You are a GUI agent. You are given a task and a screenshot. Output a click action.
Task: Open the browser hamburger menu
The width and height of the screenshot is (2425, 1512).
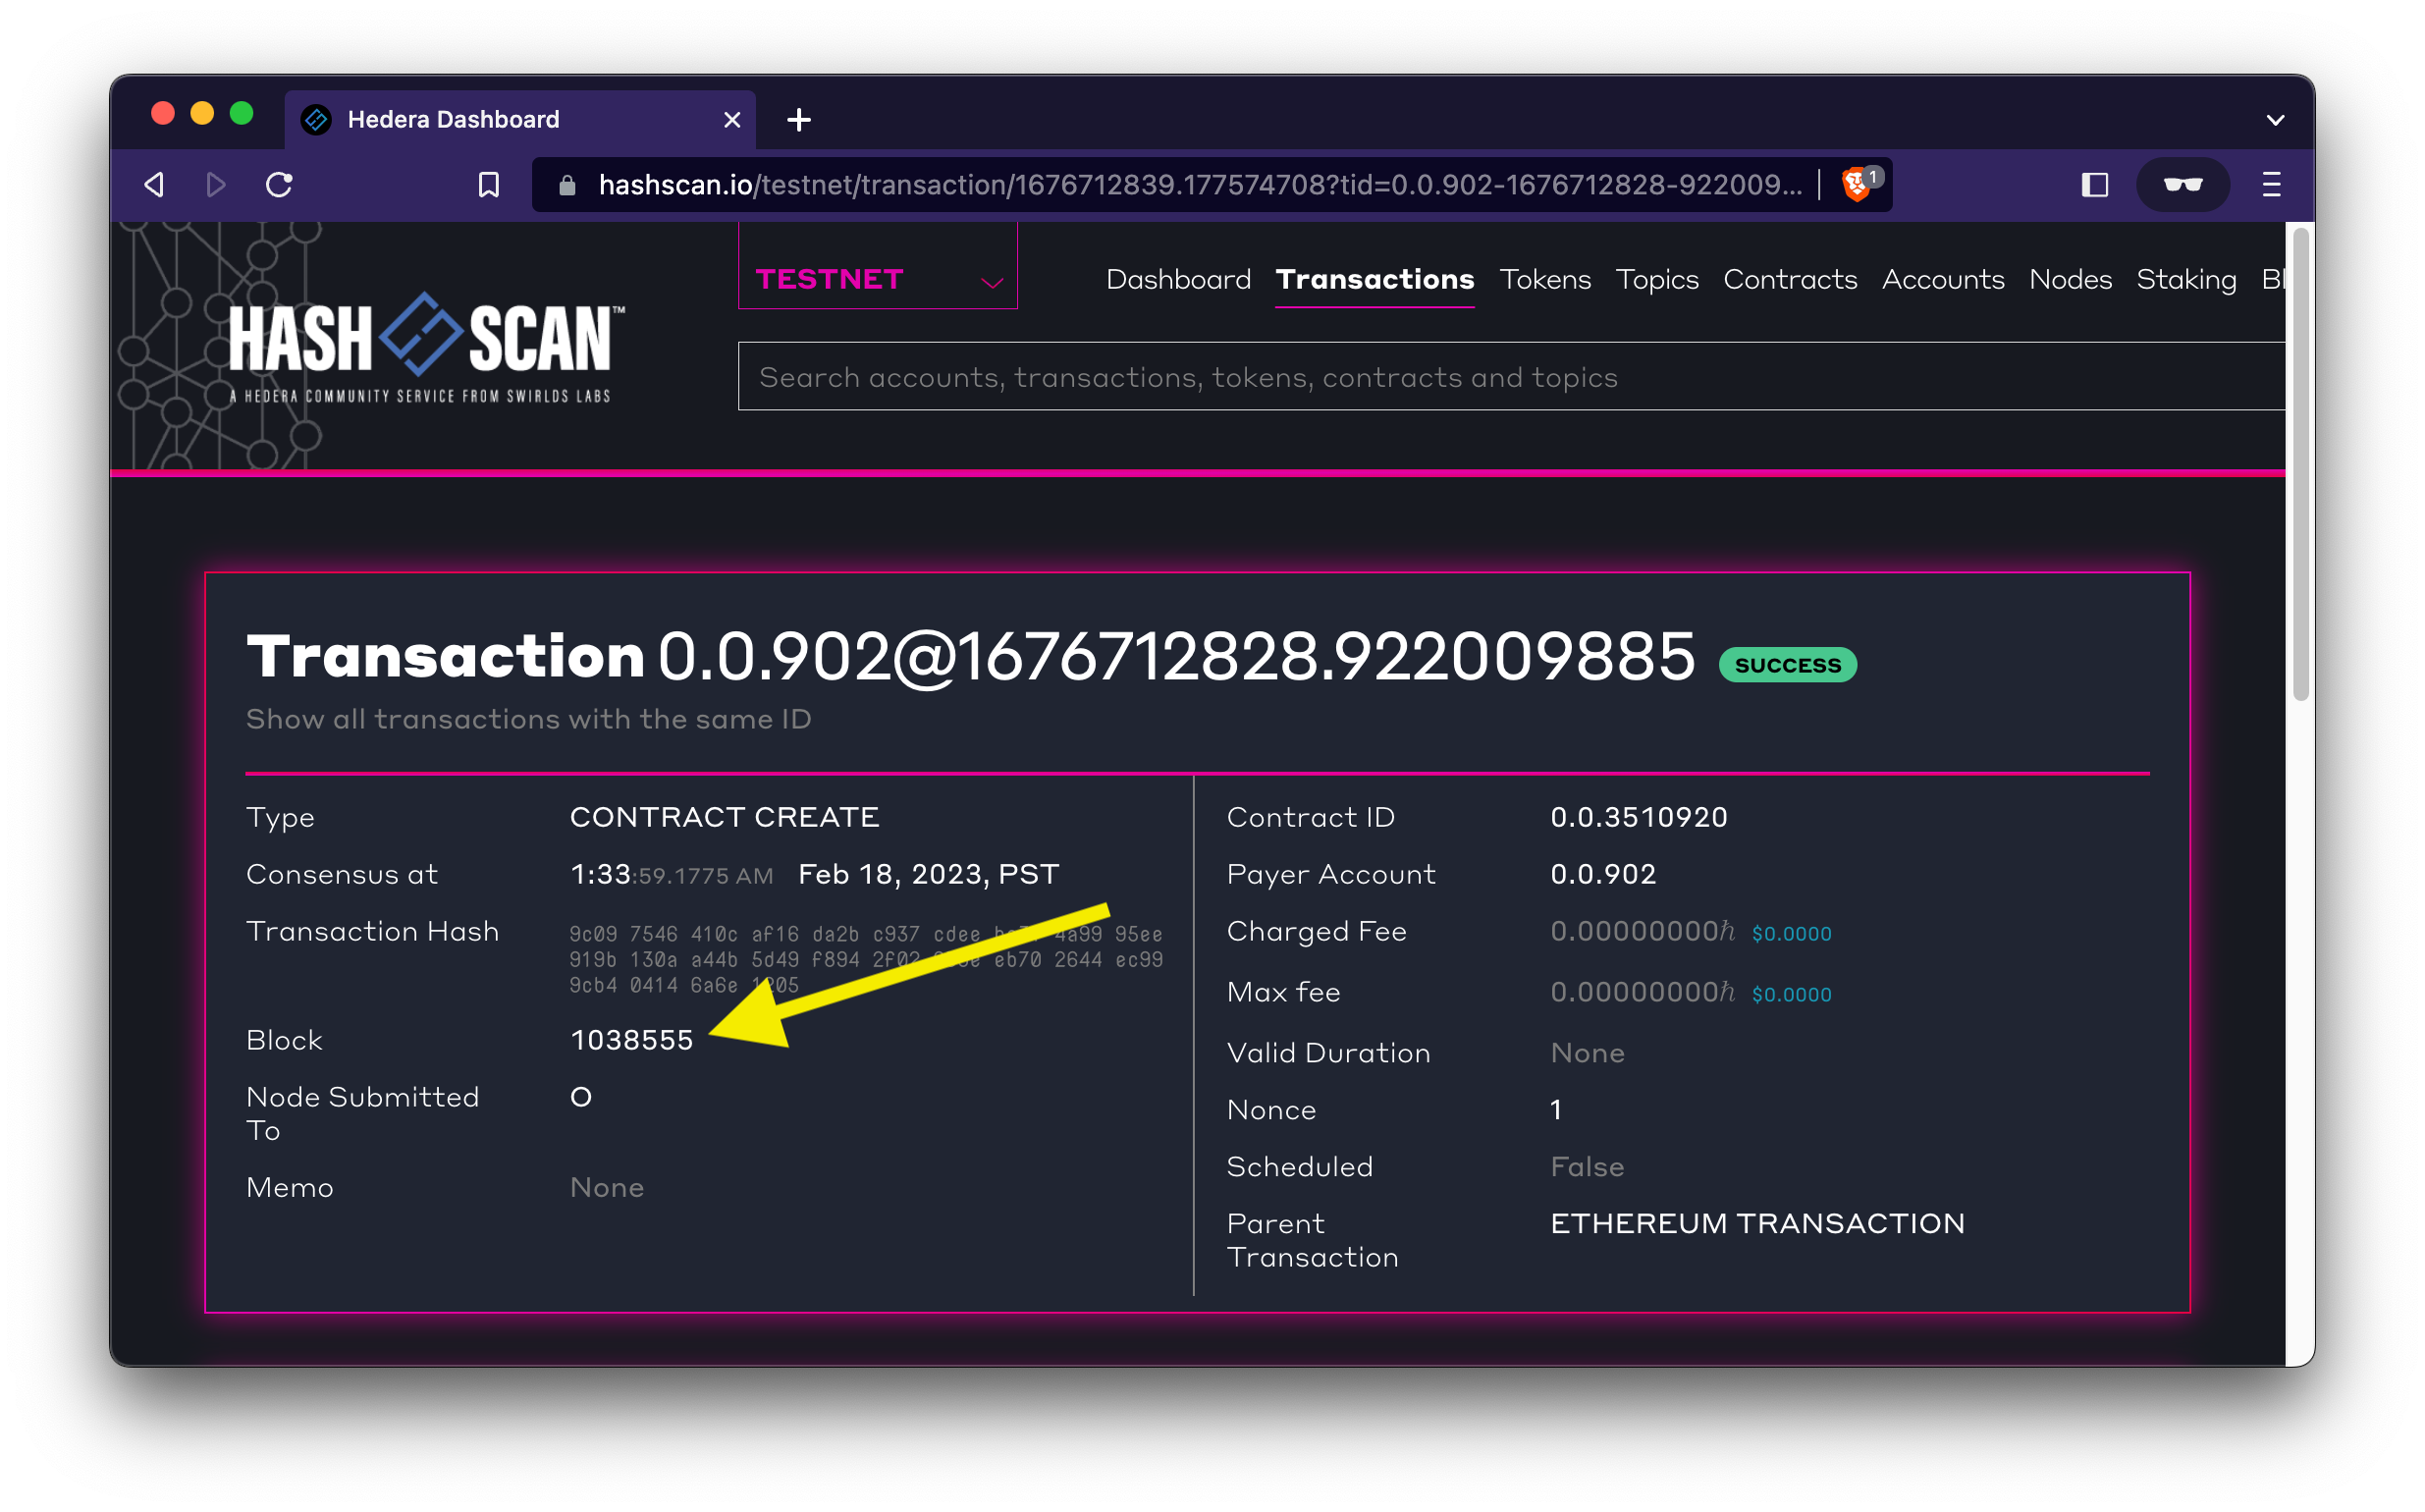(x=2271, y=185)
